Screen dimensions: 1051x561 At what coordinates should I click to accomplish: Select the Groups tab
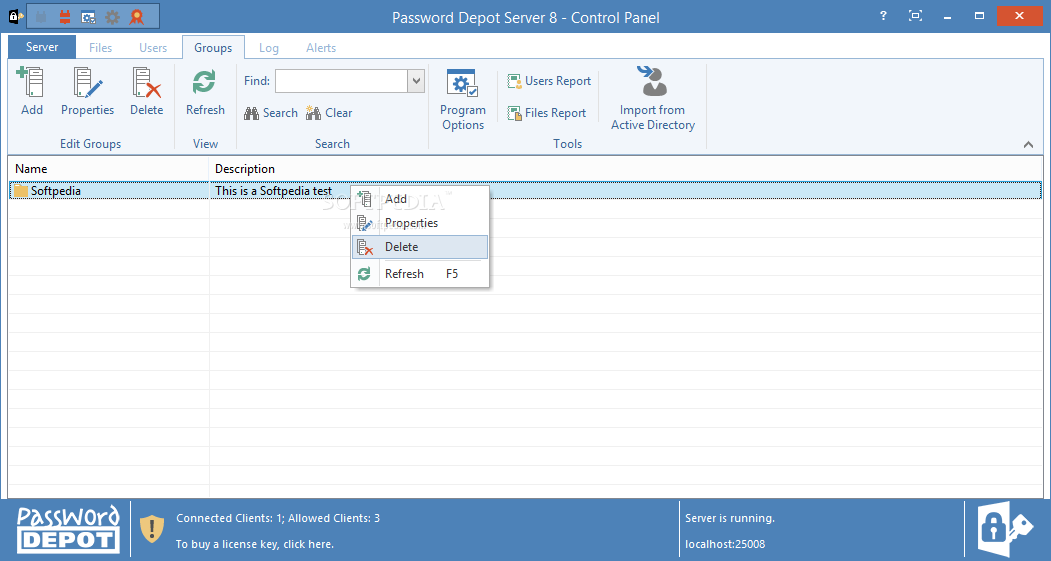point(213,48)
